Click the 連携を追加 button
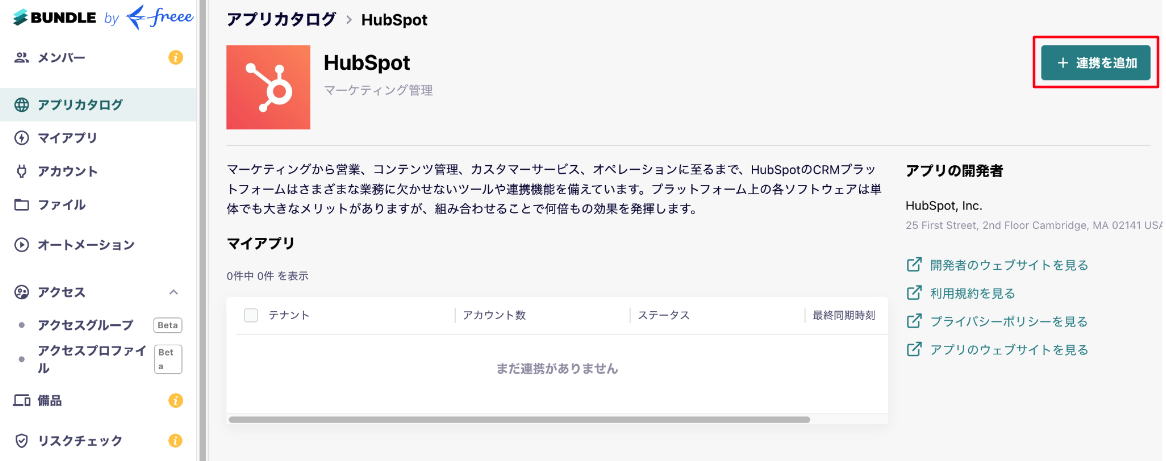The image size is (1166, 461). tap(1095, 62)
